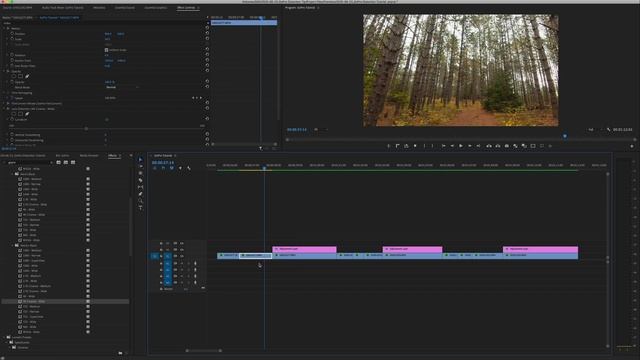Viewport: 640px width, 360px height.
Task: Open Program monitor wrench settings
Action: click(608, 130)
